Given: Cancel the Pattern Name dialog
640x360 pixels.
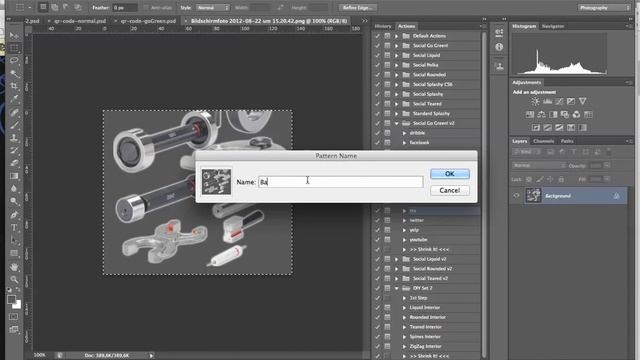Looking at the screenshot, I should point(449,191).
